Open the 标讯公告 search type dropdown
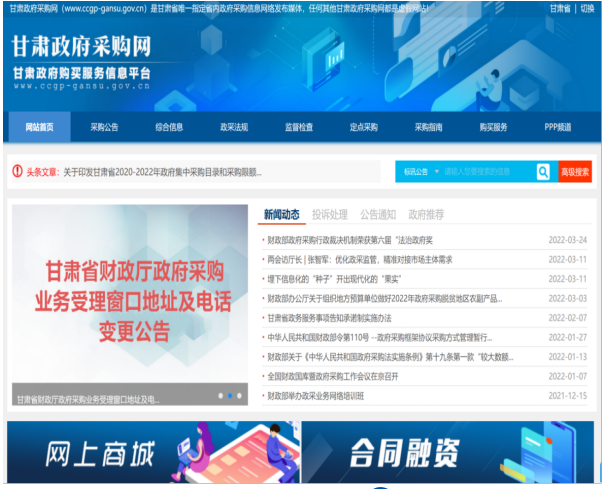 (419, 172)
